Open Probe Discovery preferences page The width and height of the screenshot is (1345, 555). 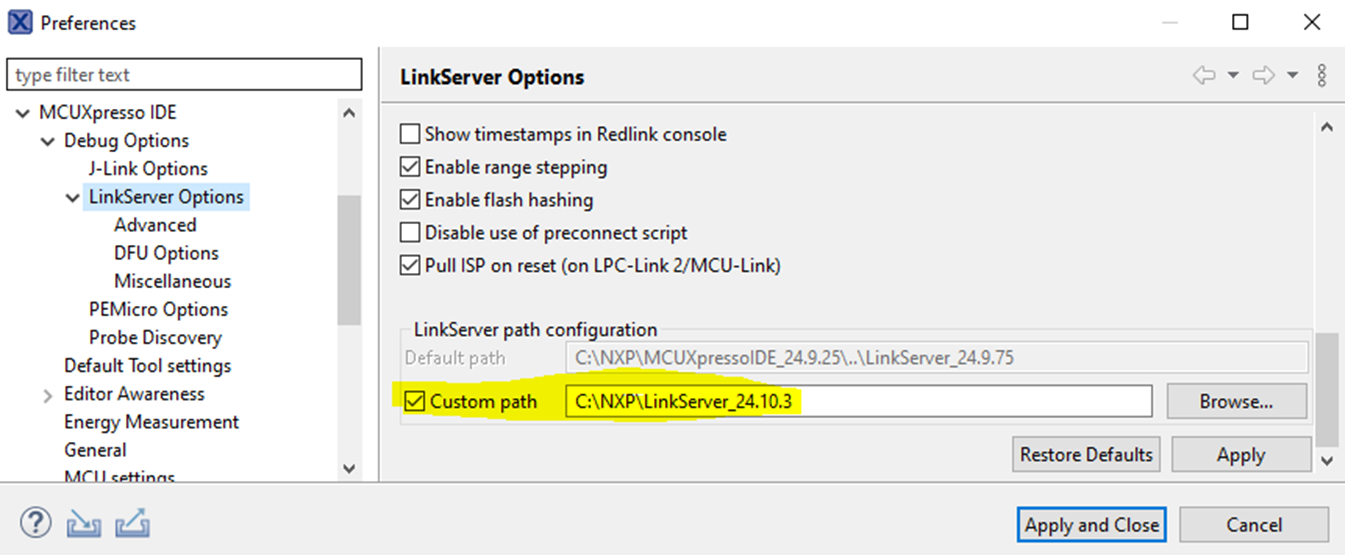point(155,338)
